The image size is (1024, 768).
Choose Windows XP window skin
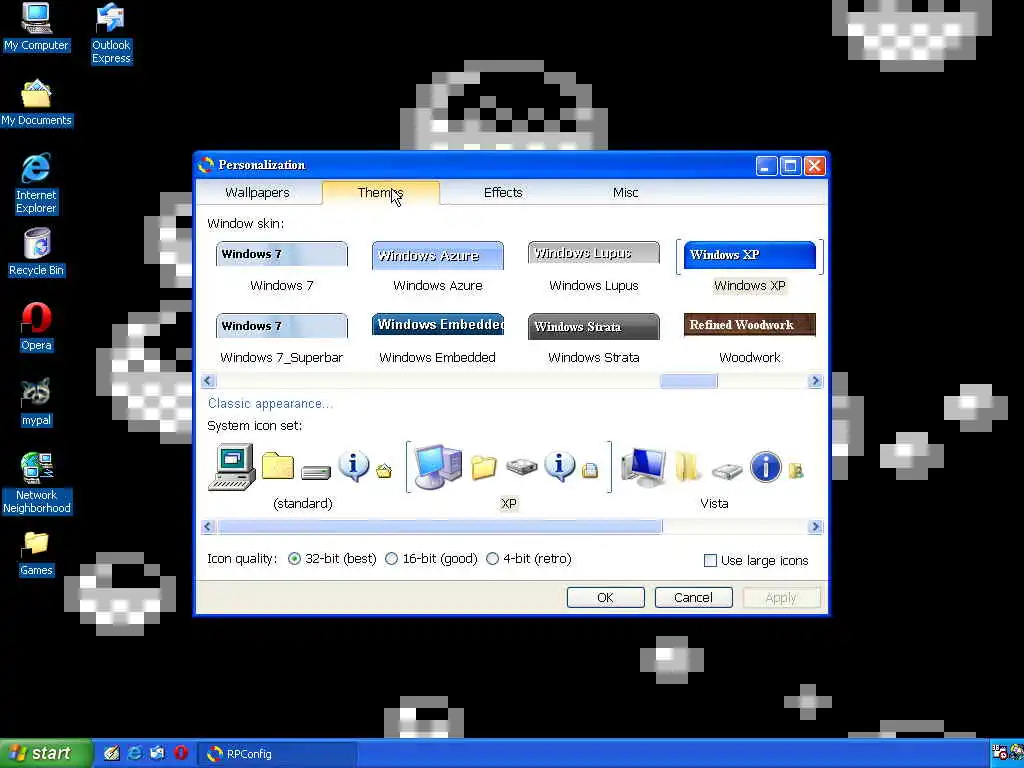[750, 267]
